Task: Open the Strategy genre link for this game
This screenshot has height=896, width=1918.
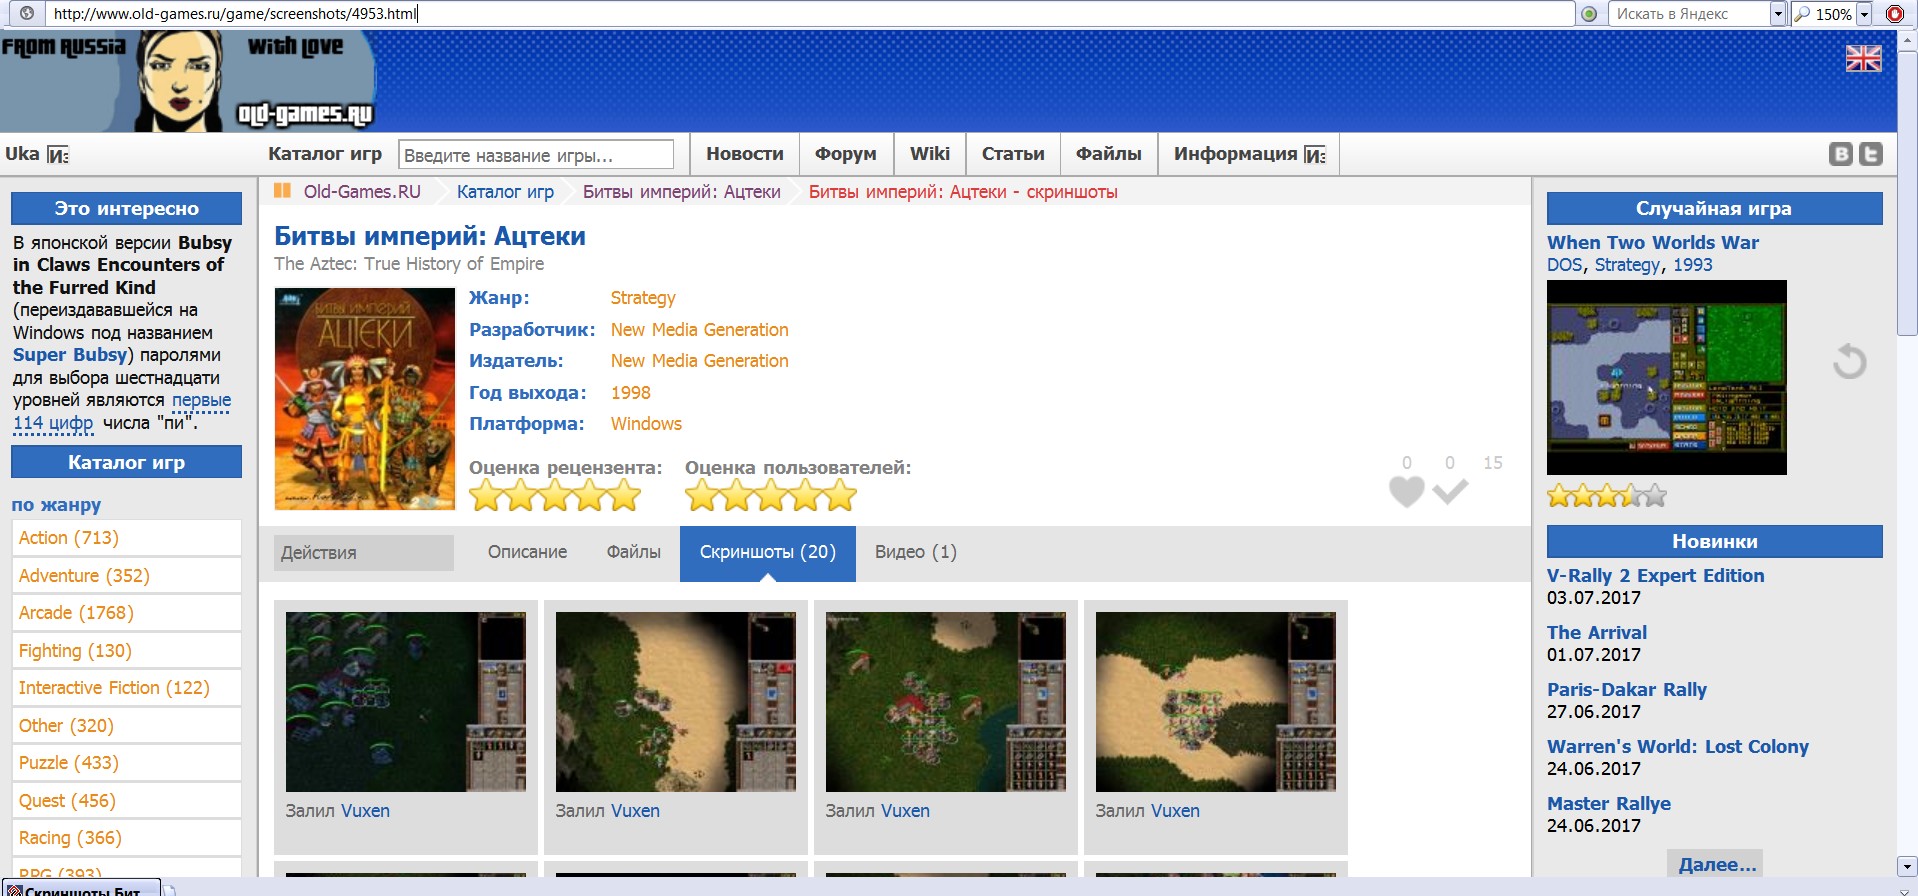Action: point(643,298)
